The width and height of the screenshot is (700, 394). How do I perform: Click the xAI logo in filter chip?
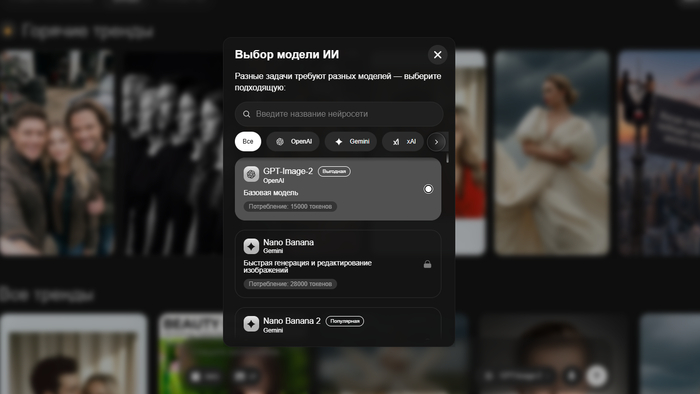click(396, 142)
